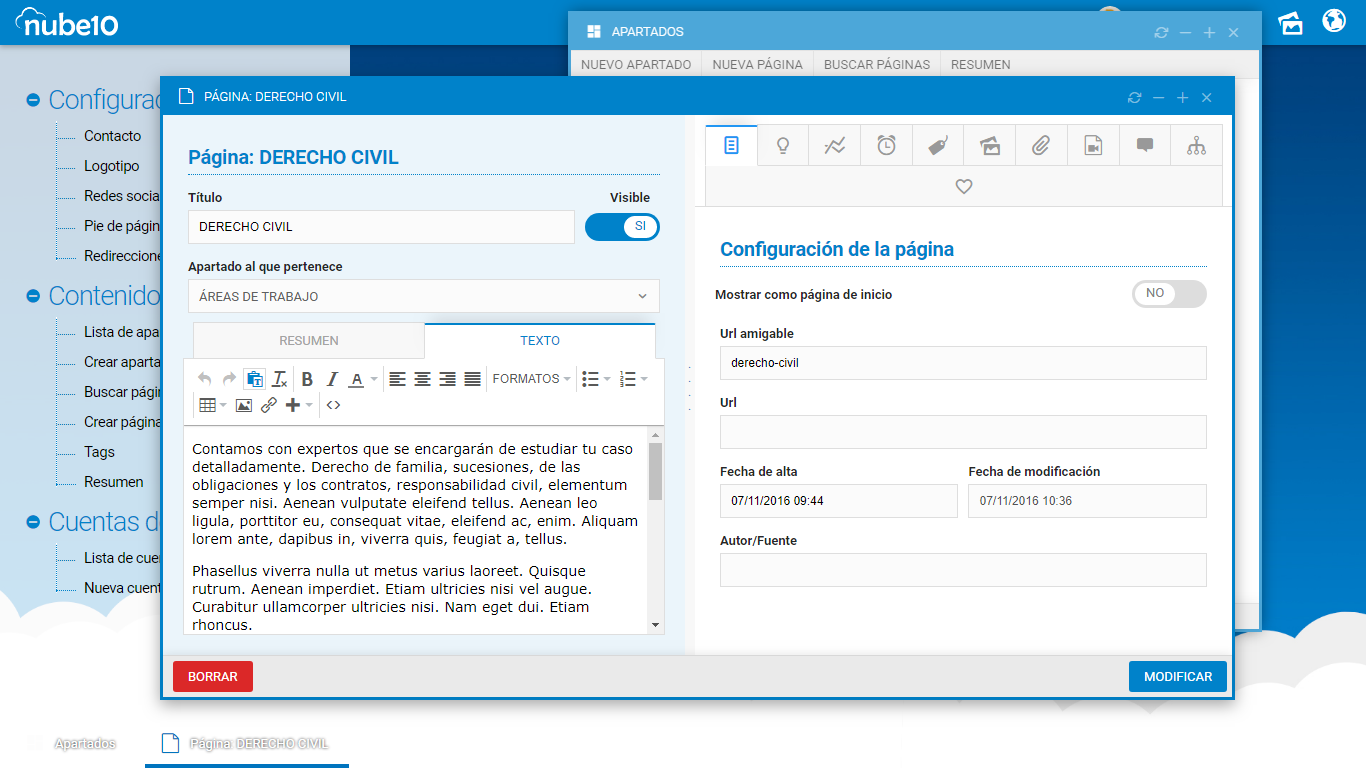Image resolution: width=1366 pixels, height=768 pixels.
Task: Switch to the RESUMEN tab
Action: coord(308,341)
